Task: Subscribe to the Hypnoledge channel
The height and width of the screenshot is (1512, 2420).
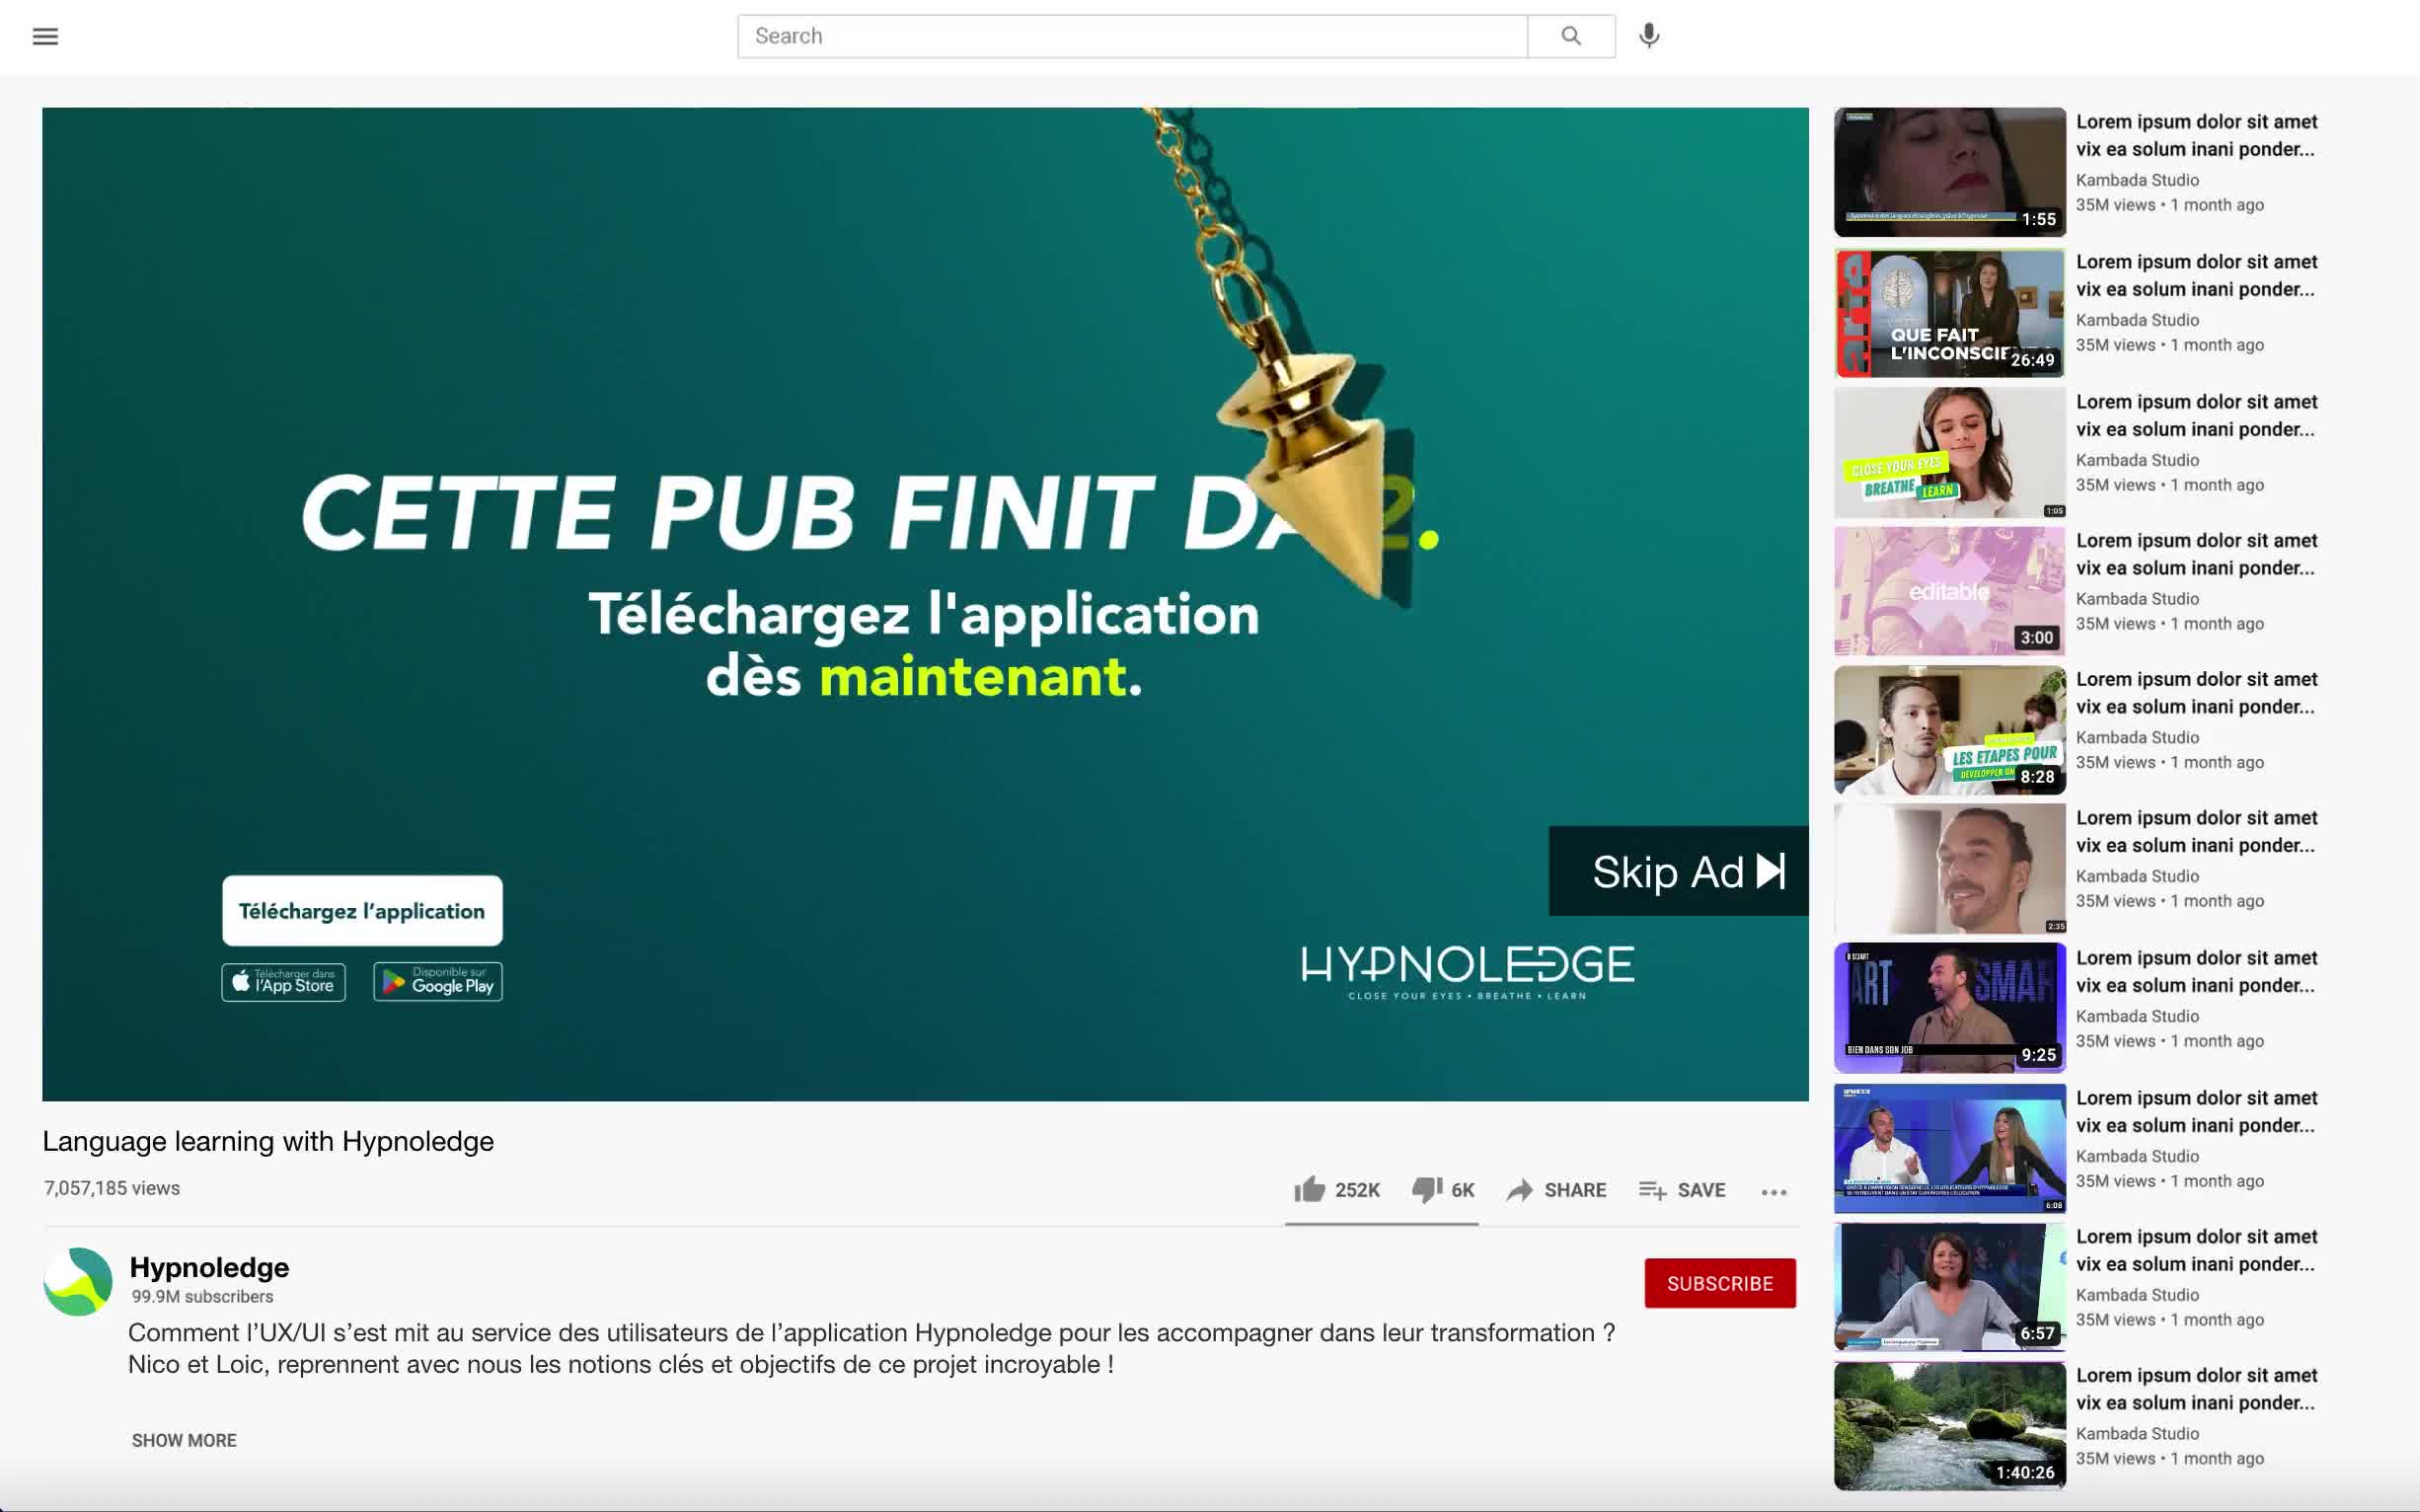Action: [x=1720, y=1283]
